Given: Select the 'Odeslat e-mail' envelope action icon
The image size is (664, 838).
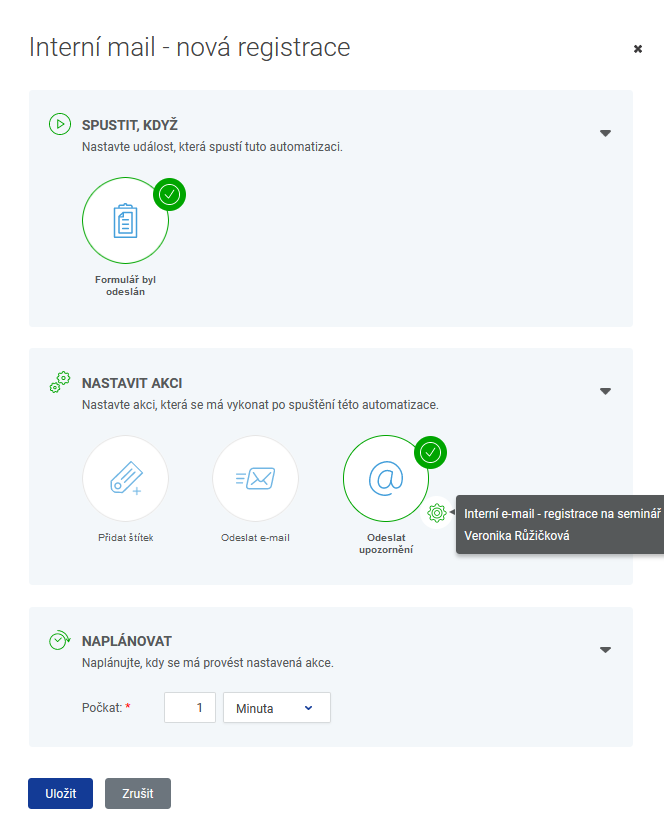Looking at the screenshot, I should click(256, 478).
